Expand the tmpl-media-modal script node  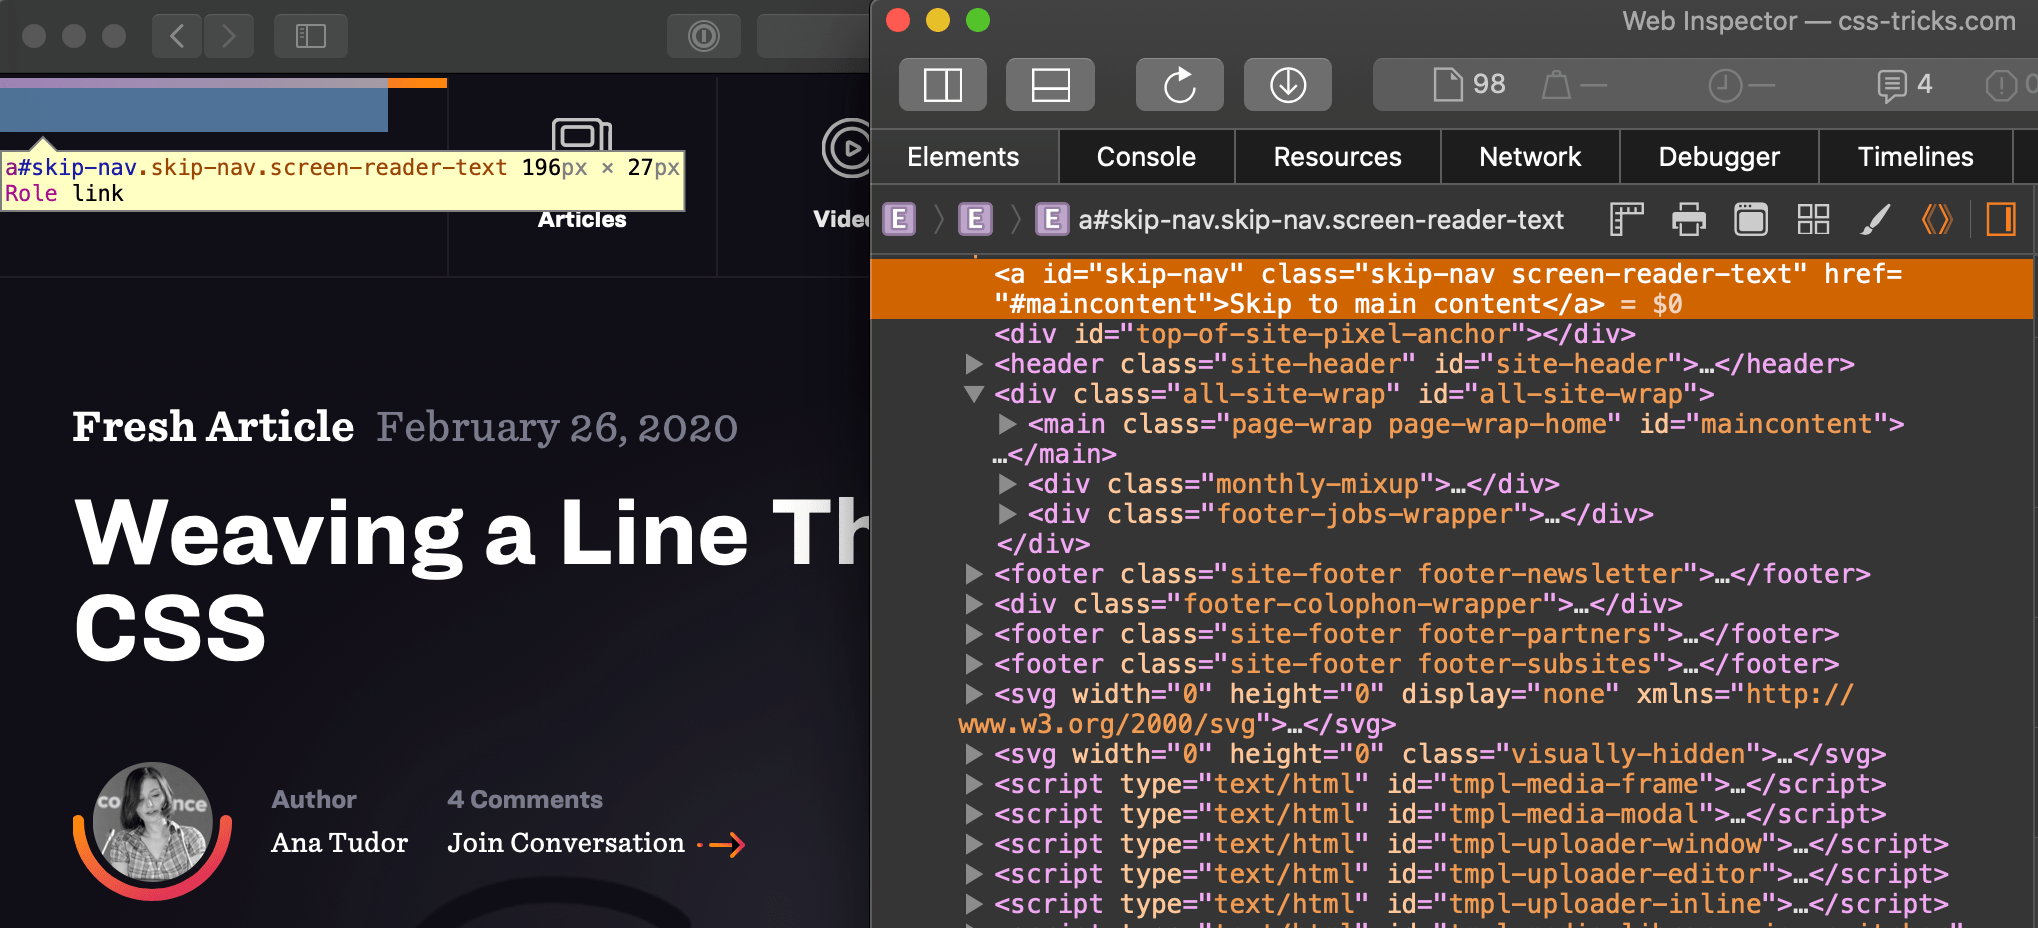pyautogui.click(x=974, y=814)
